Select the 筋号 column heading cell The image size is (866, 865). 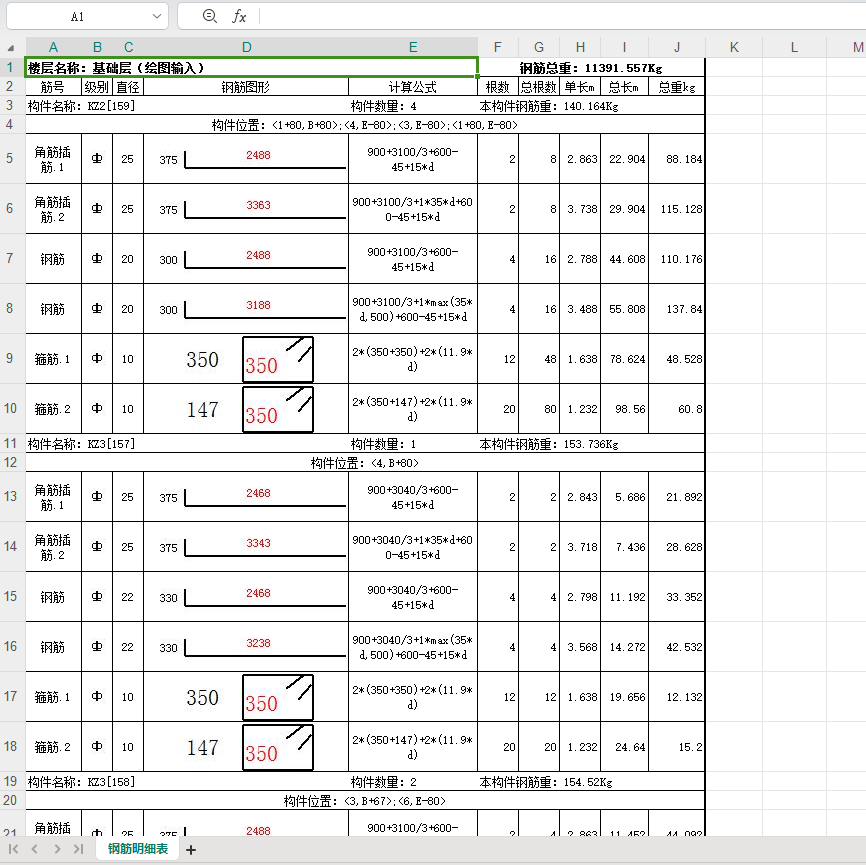coord(54,87)
